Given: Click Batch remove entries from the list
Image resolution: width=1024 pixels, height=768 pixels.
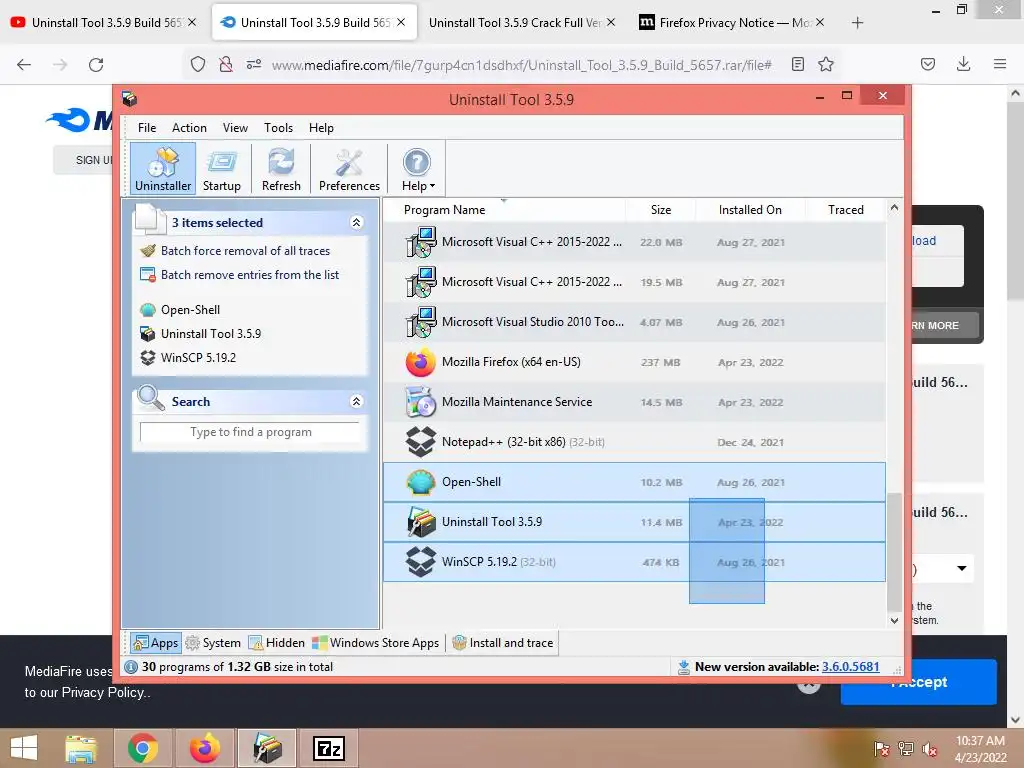Looking at the screenshot, I should (x=250, y=275).
